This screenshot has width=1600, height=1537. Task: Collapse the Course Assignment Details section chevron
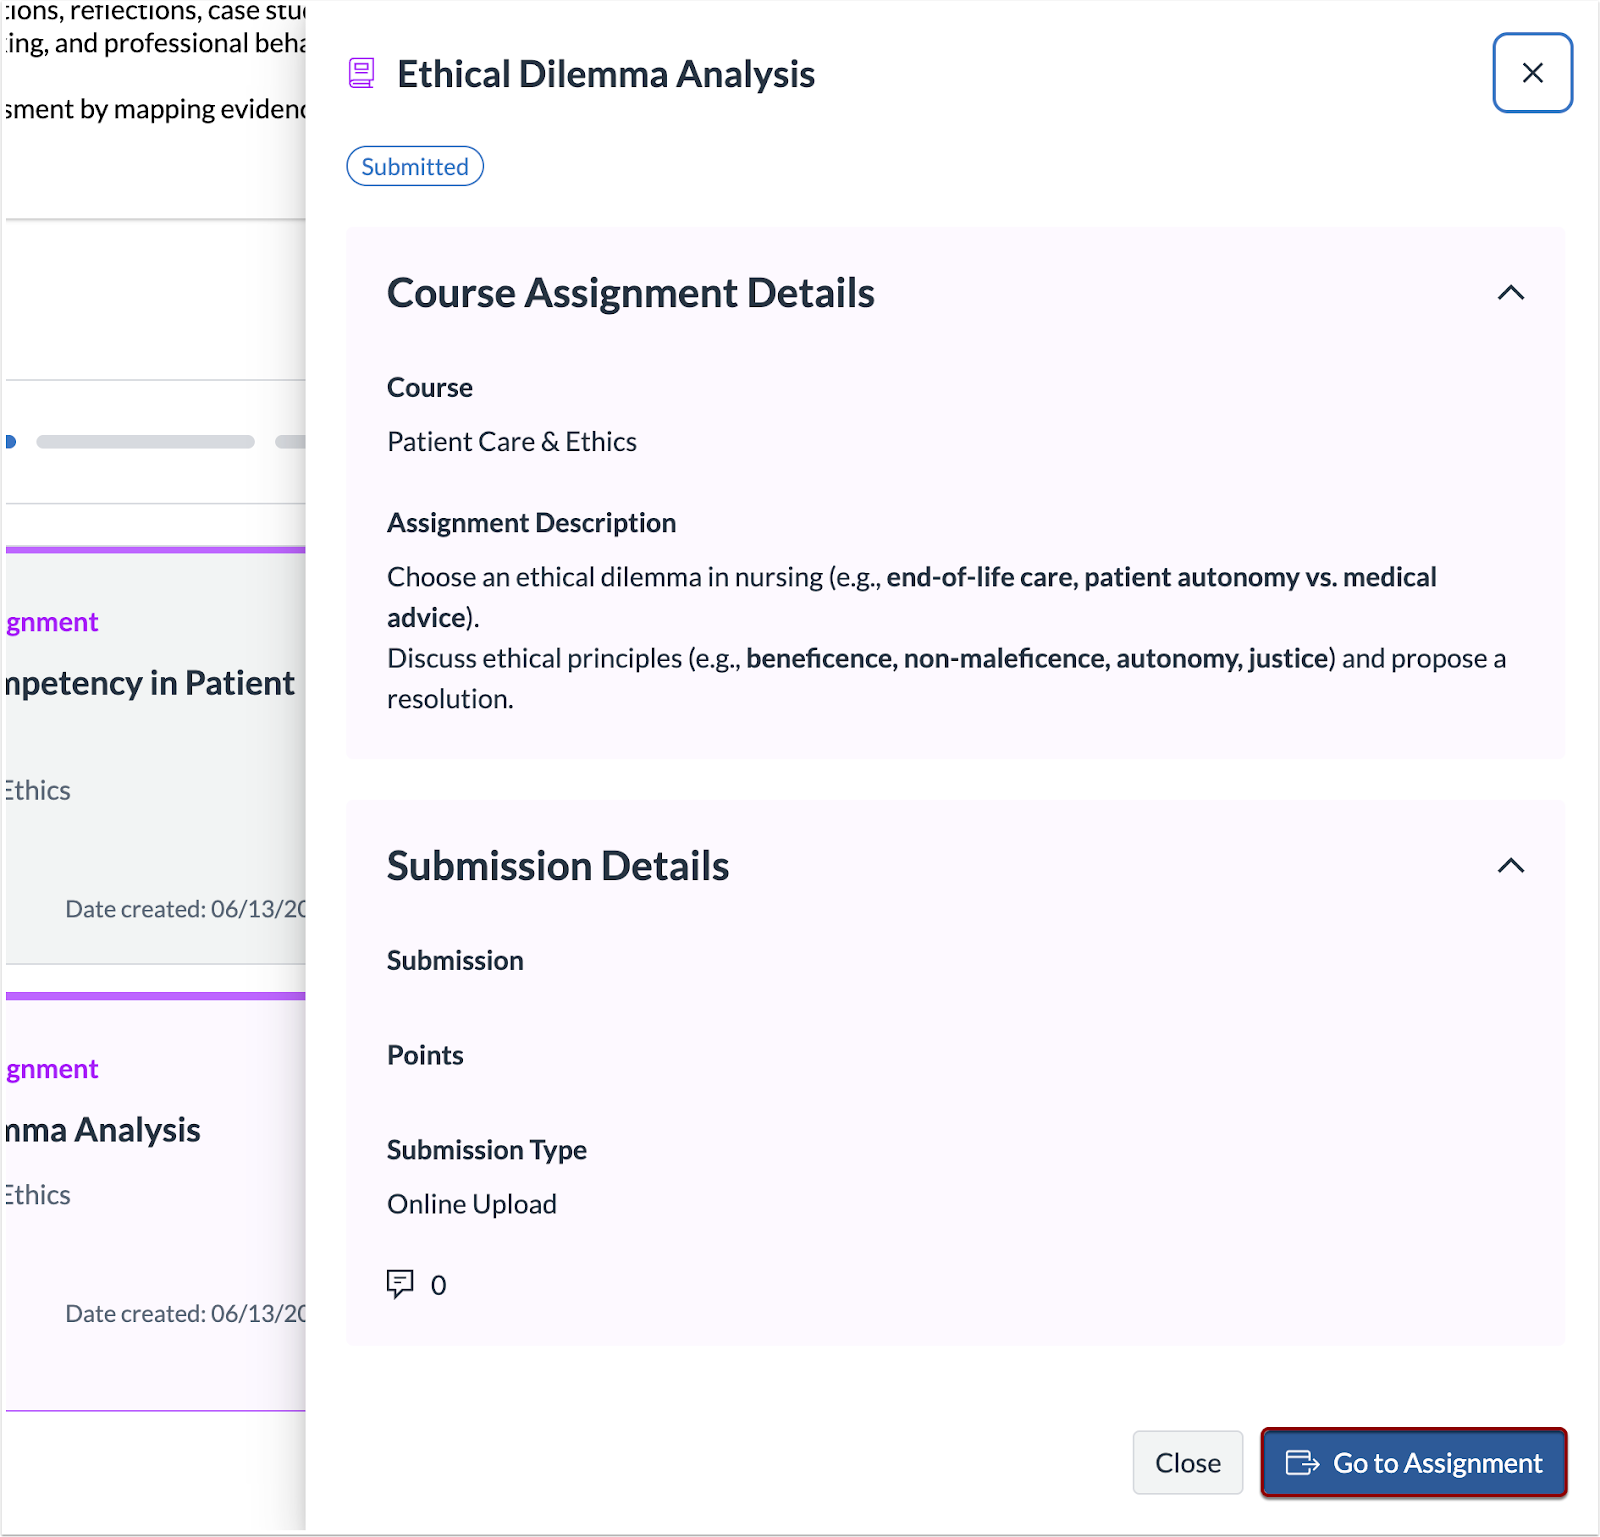tap(1510, 293)
